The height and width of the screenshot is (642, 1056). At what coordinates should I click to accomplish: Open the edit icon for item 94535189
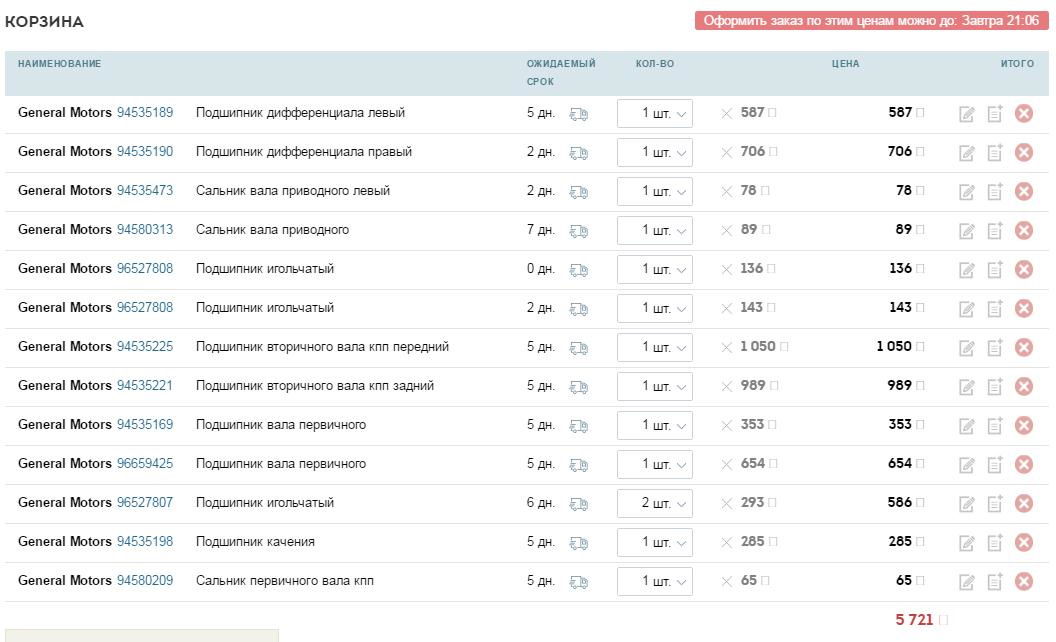965,113
